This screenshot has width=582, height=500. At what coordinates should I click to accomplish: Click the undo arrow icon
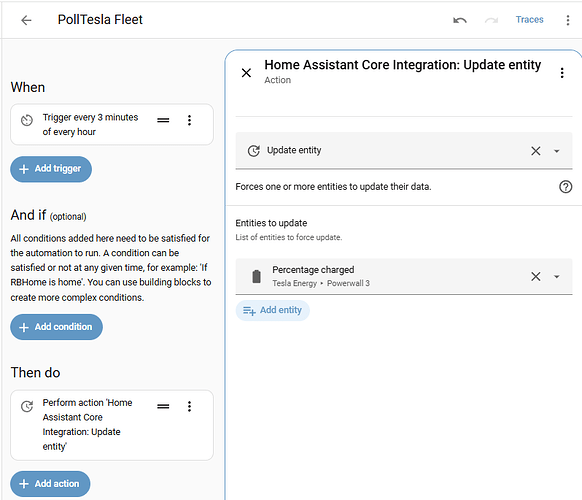460,20
